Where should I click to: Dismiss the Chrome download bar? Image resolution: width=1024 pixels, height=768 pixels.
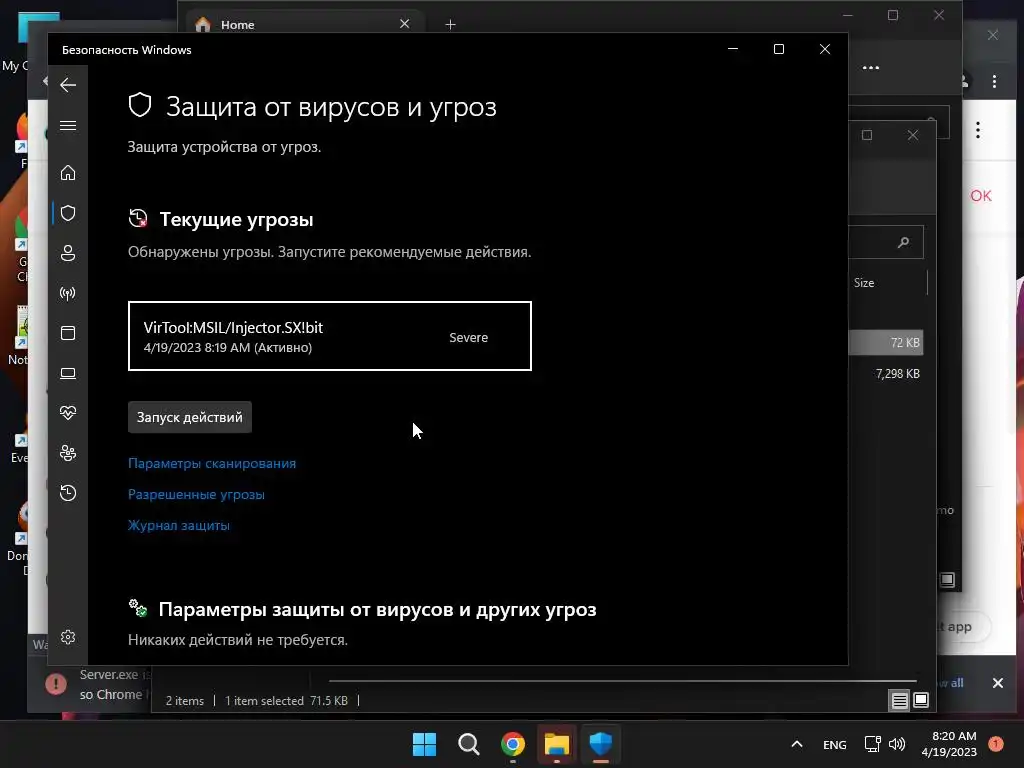coord(998,683)
